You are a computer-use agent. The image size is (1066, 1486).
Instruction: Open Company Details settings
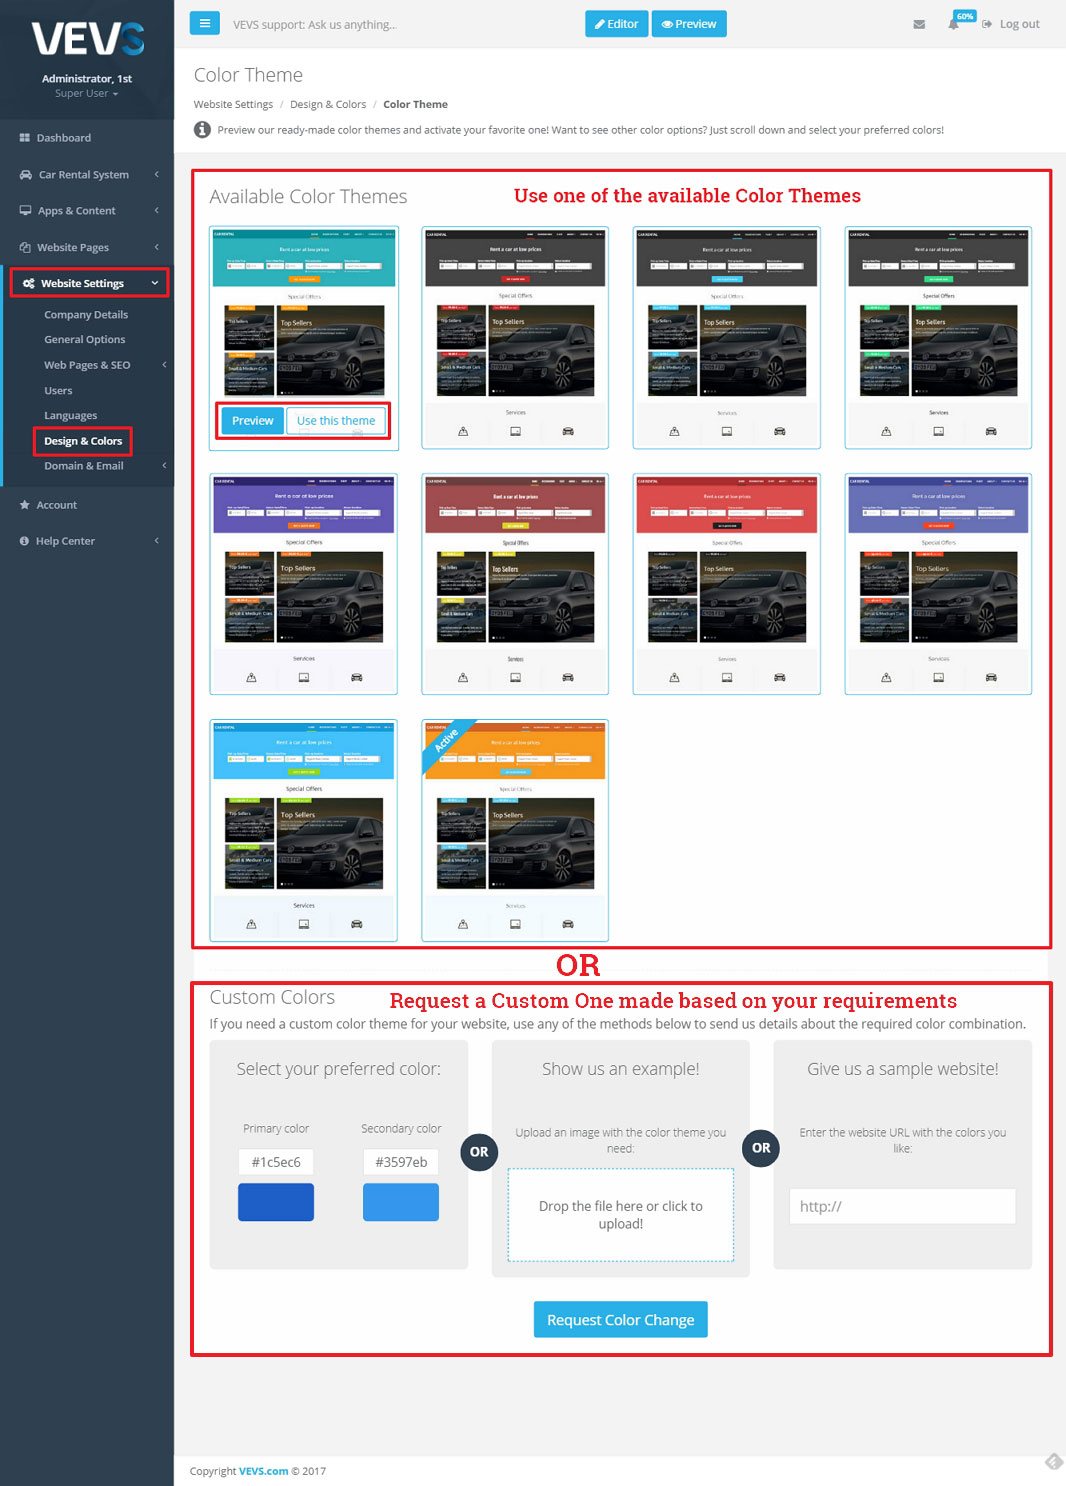(x=86, y=315)
